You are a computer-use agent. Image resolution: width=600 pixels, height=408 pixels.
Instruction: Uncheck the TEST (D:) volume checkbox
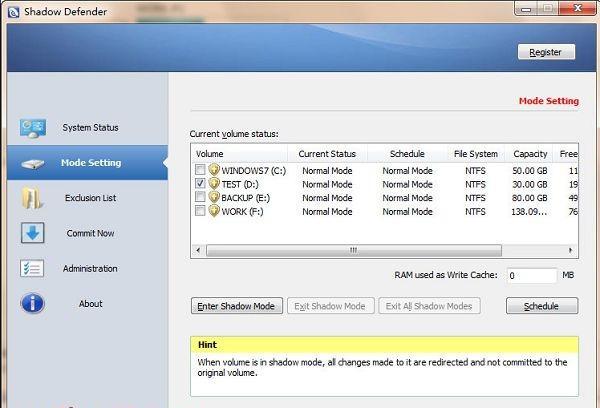pos(200,183)
